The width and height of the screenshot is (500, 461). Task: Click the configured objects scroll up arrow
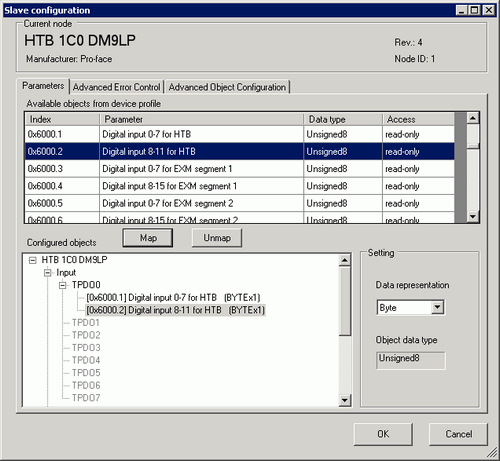pyautogui.click(x=345, y=260)
